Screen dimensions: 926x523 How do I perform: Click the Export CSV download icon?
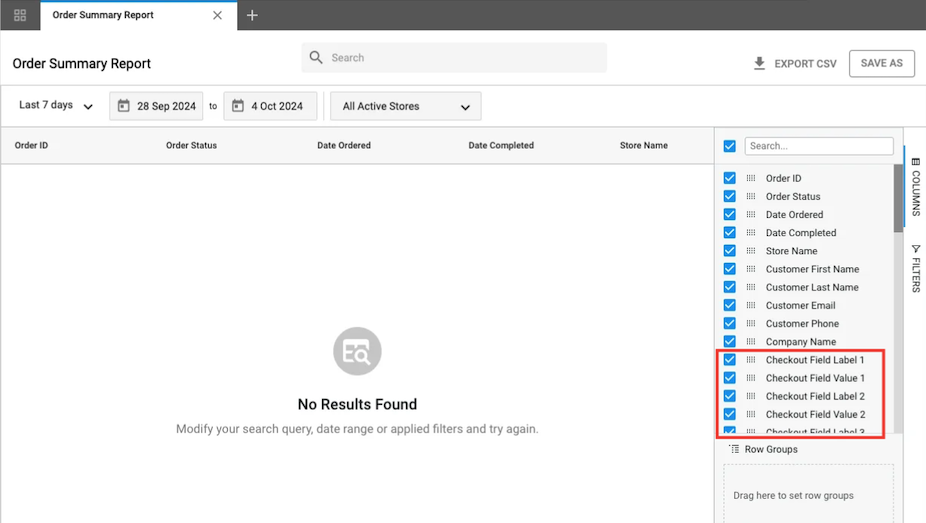click(759, 64)
